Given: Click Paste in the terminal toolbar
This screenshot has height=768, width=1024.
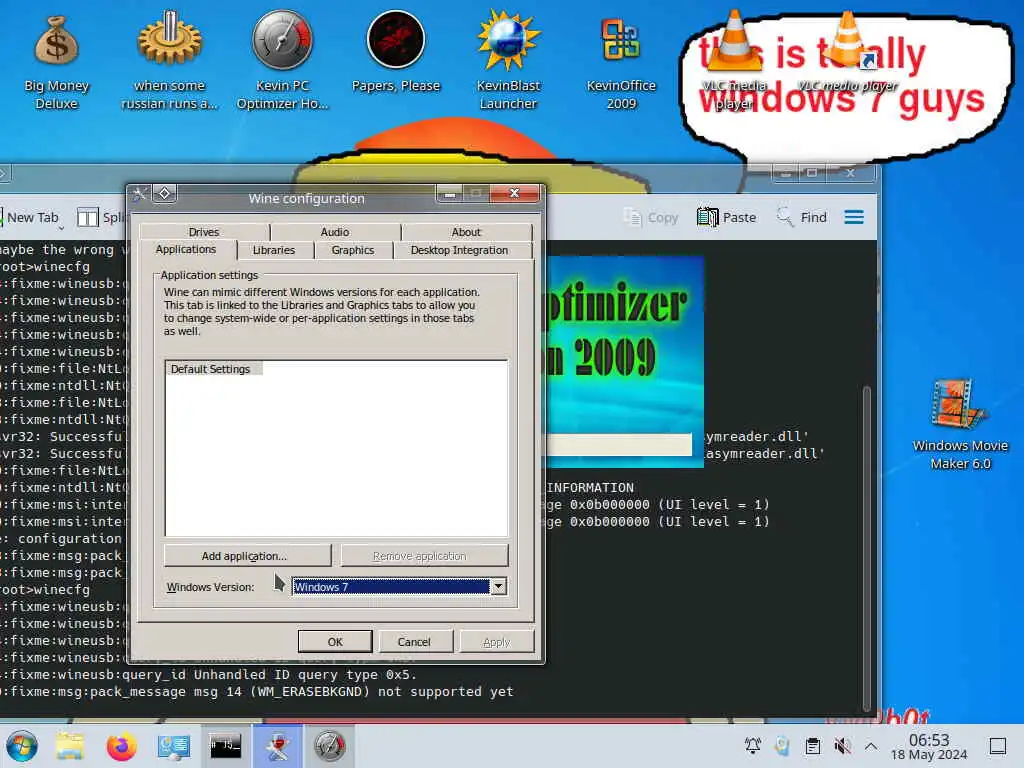Looking at the screenshot, I should [726, 217].
